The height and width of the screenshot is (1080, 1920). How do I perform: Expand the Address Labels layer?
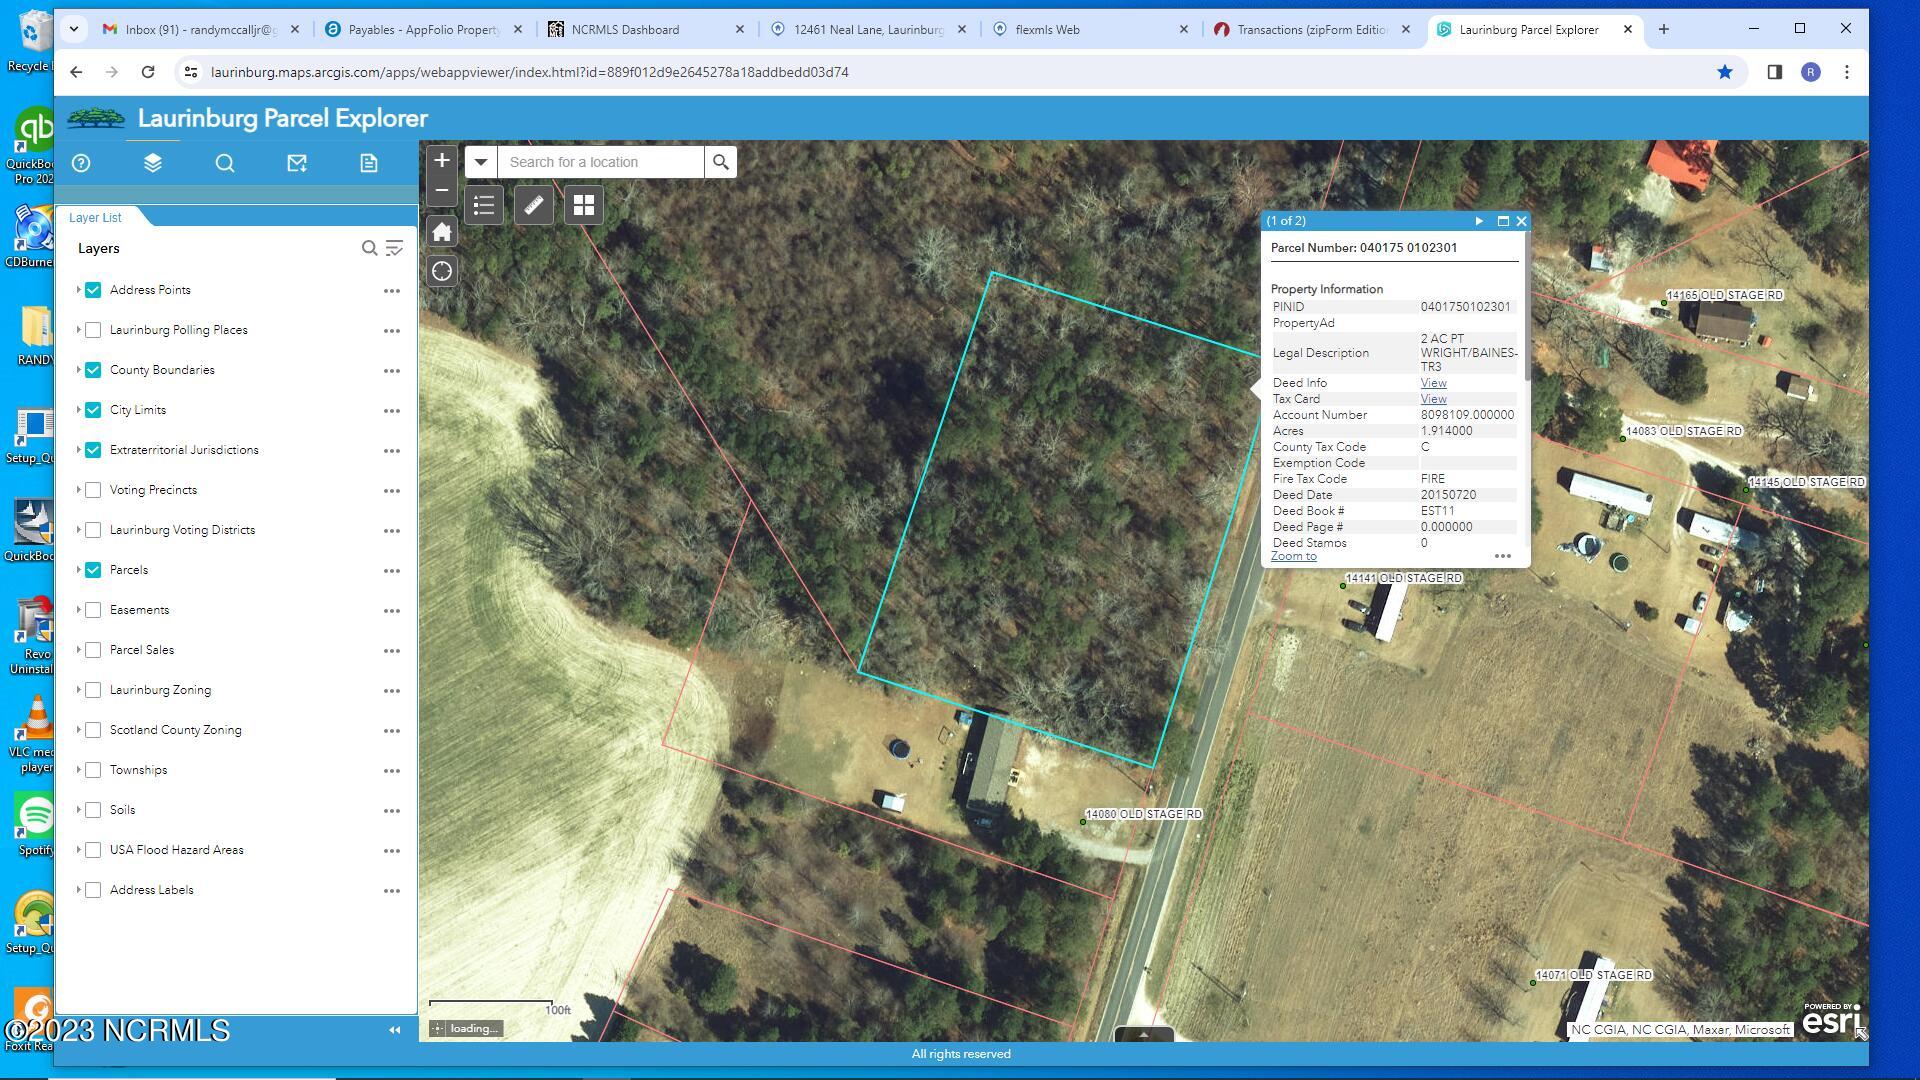coord(78,890)
